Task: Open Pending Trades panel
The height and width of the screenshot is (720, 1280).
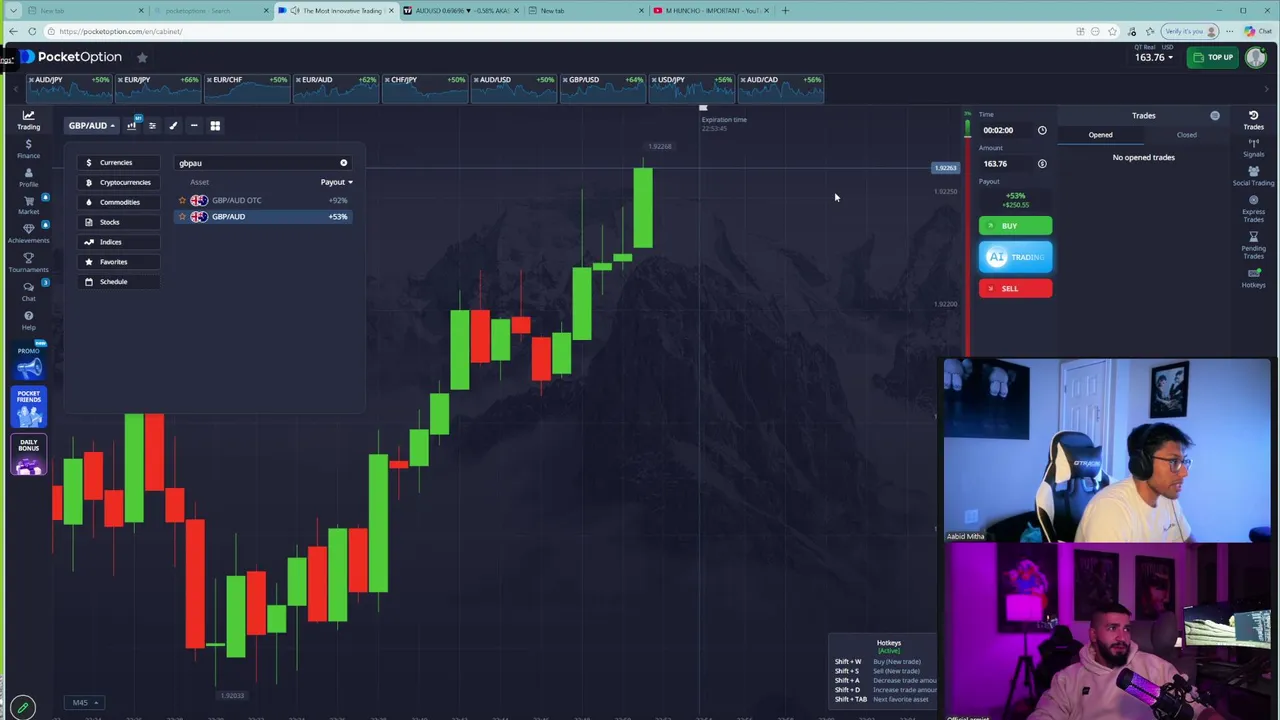Action: tap(1253, 245)
